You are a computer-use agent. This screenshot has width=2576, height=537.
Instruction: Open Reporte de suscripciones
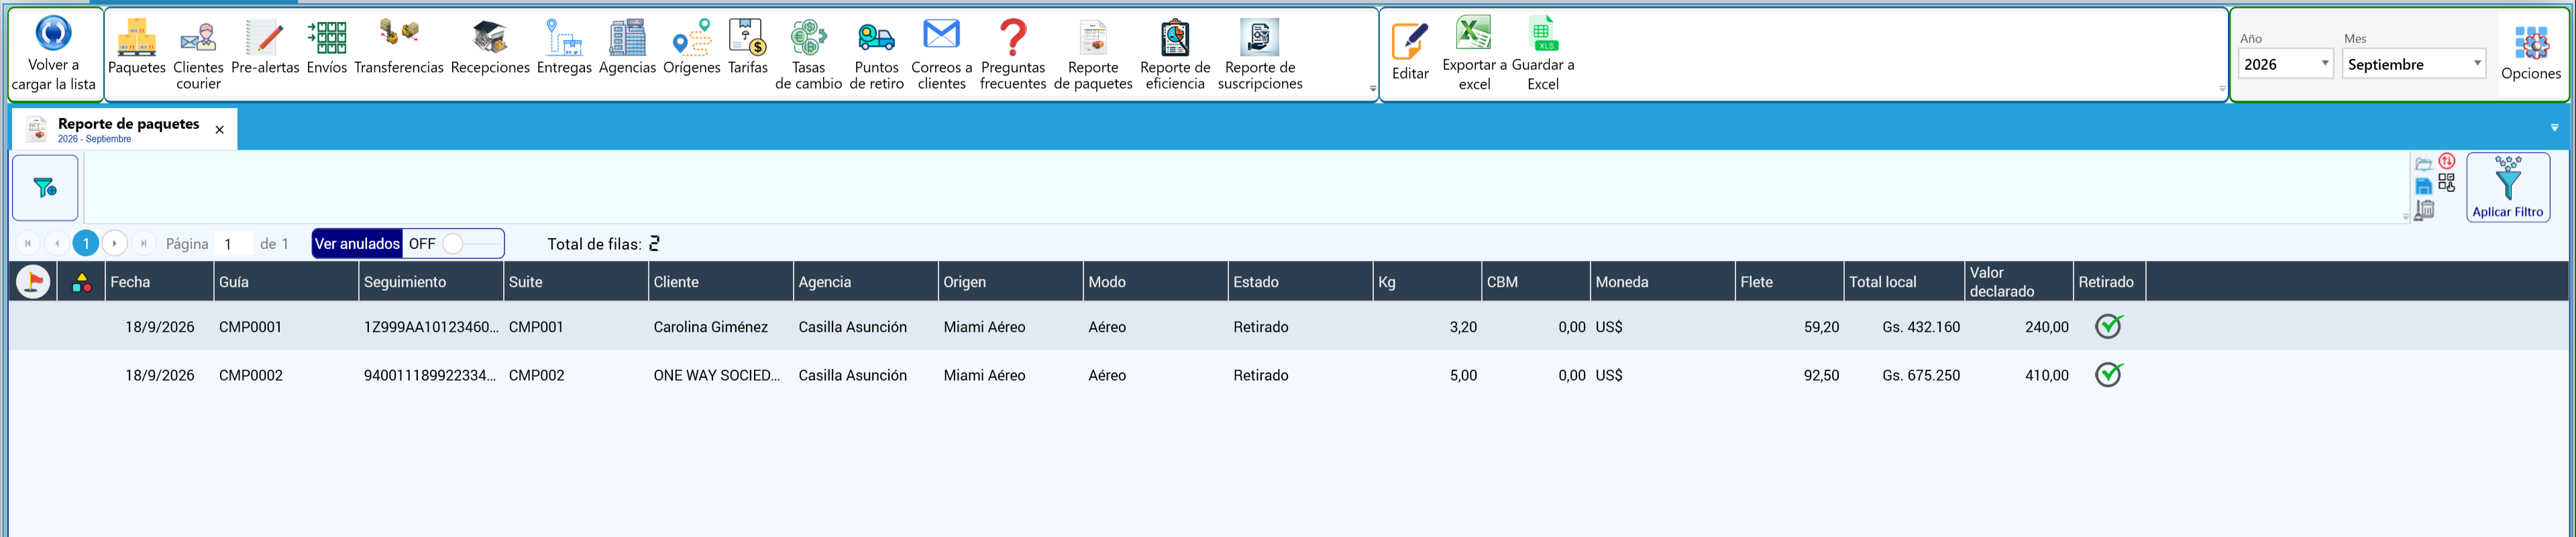tap(1260, 55)
